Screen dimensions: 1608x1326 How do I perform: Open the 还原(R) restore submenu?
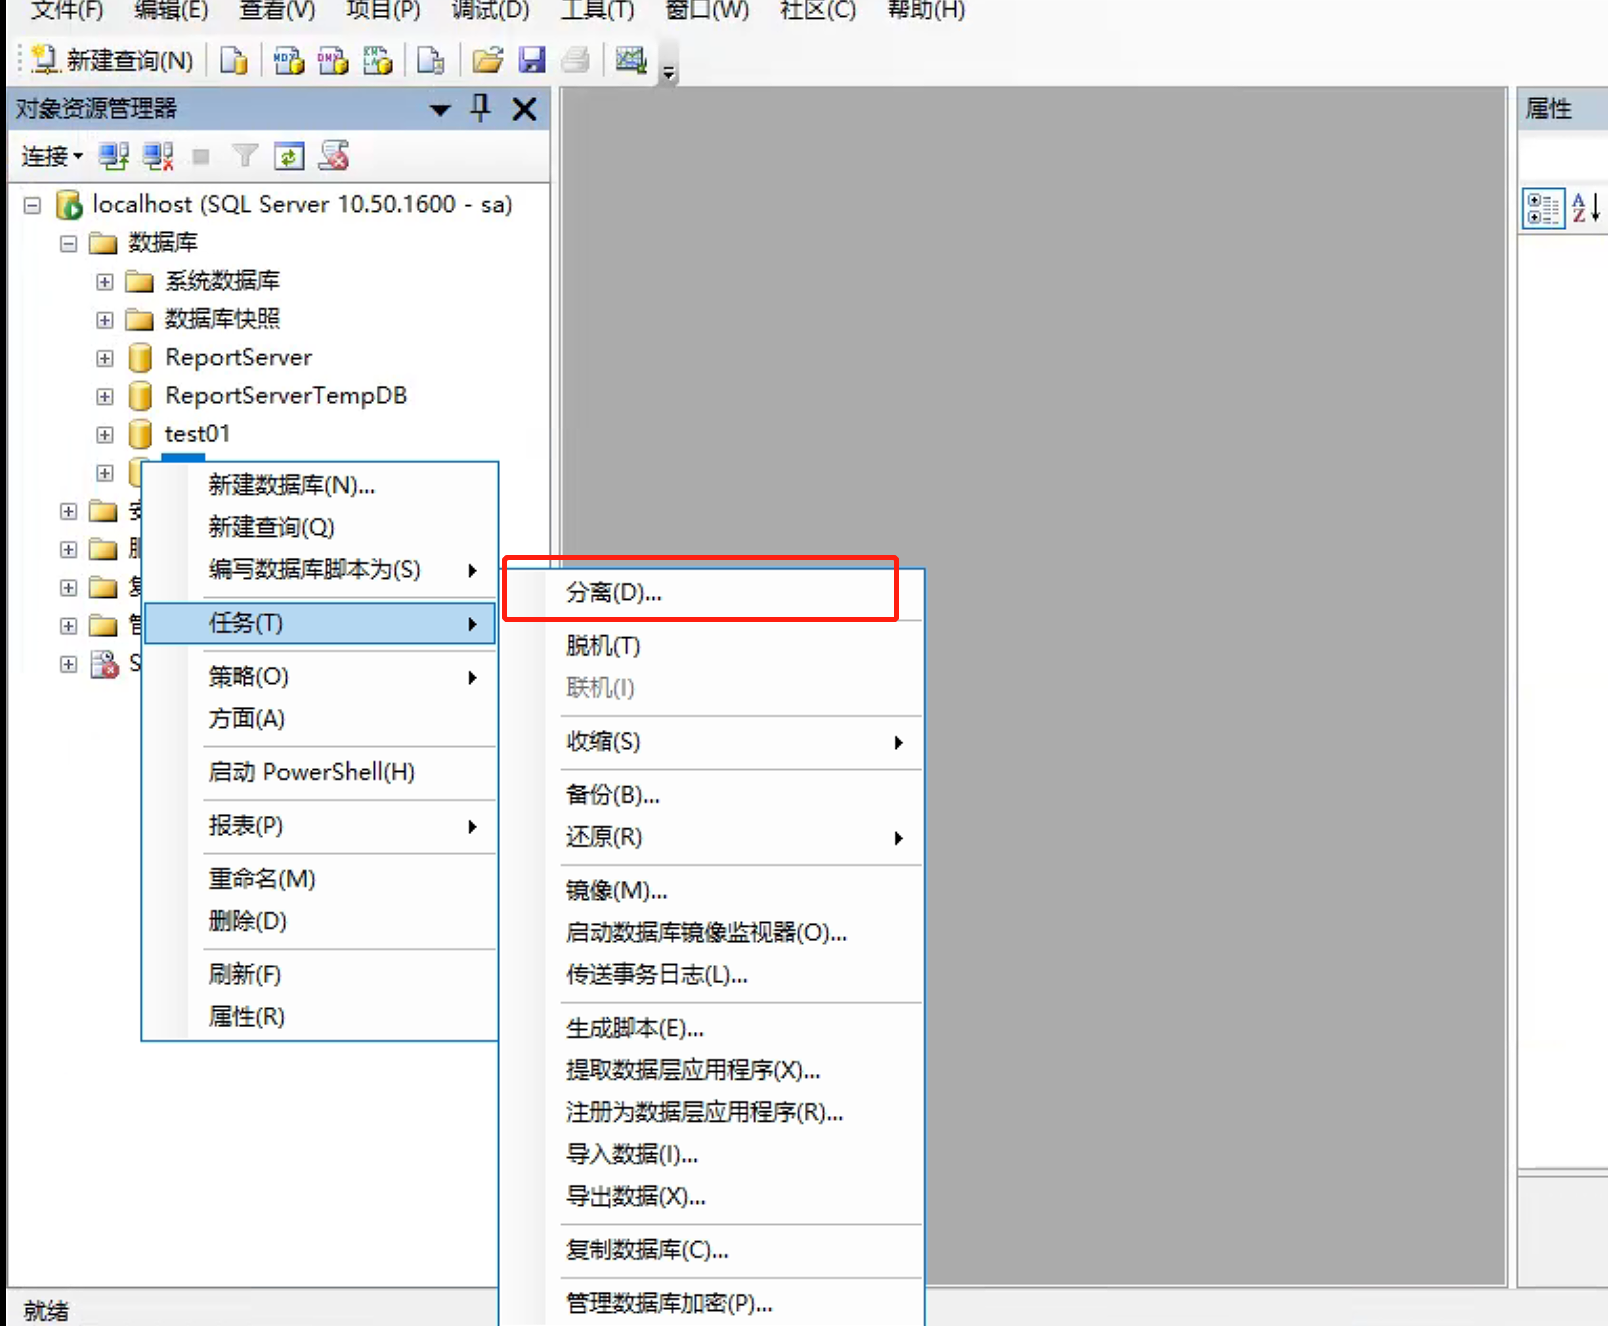(x=712, y=837)
